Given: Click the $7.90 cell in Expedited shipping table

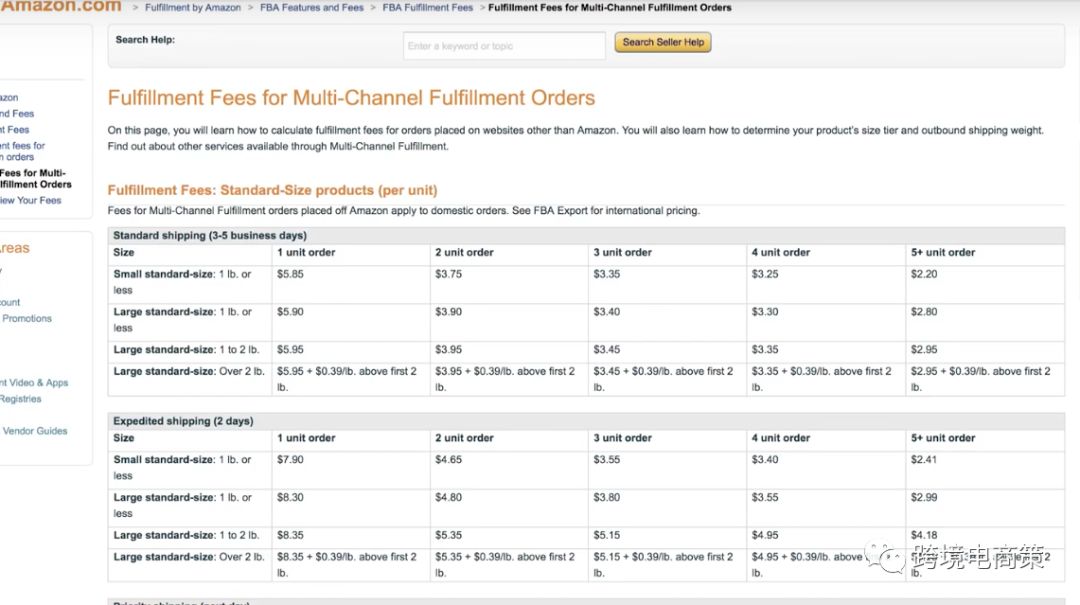Looking at the screenshot, I should point(291,460).
